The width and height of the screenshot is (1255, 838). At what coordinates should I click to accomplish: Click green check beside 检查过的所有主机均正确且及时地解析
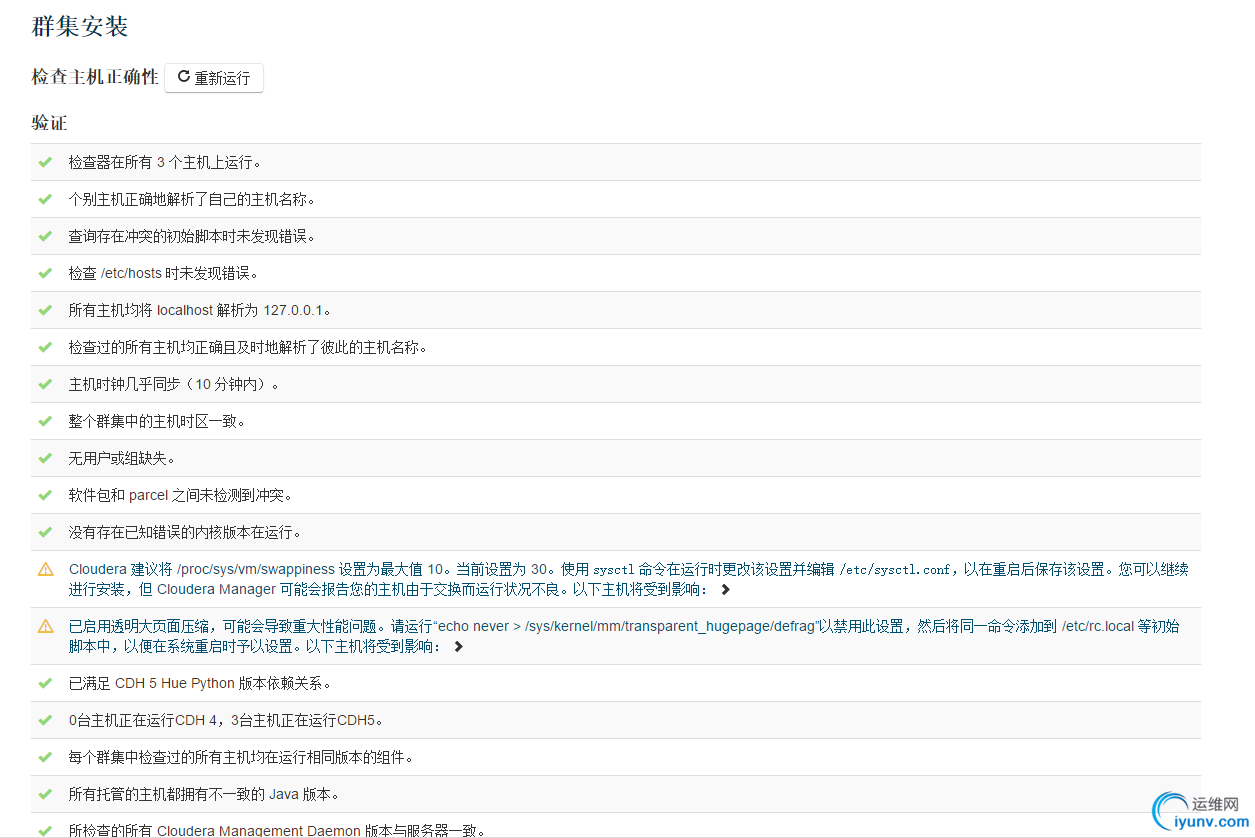click(45, 347)
